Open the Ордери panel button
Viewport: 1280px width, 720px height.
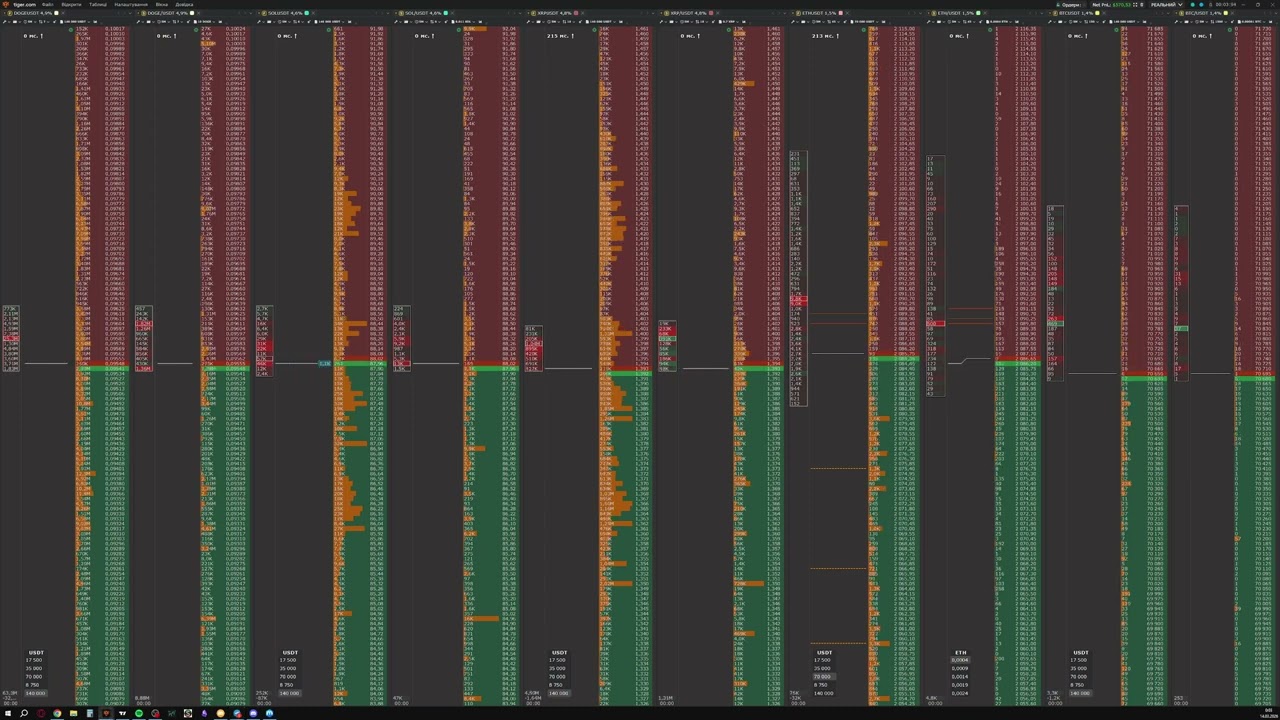(1071, 4)
